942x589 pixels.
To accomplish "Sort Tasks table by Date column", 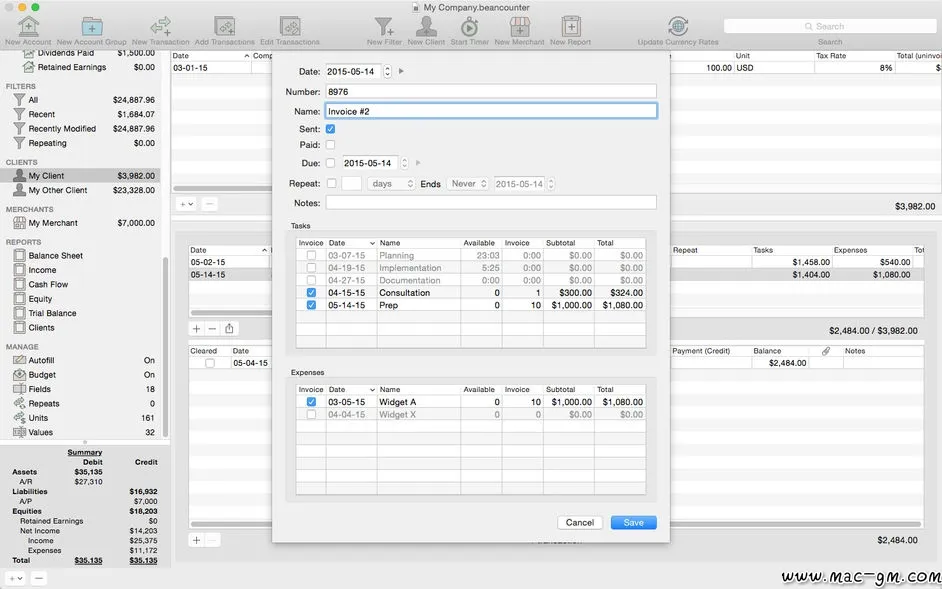I will pos(352,243).
